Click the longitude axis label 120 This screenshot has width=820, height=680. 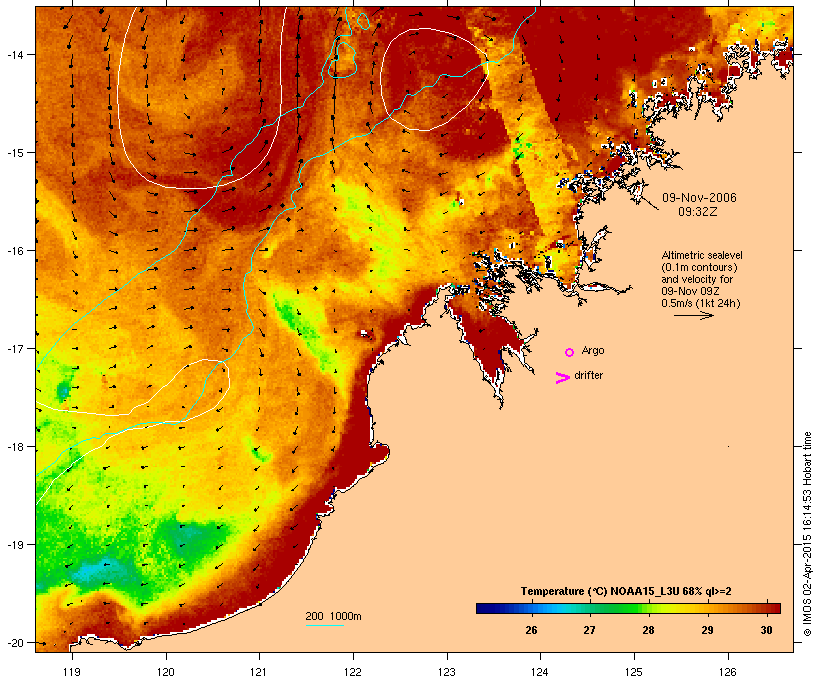[166, 672]
